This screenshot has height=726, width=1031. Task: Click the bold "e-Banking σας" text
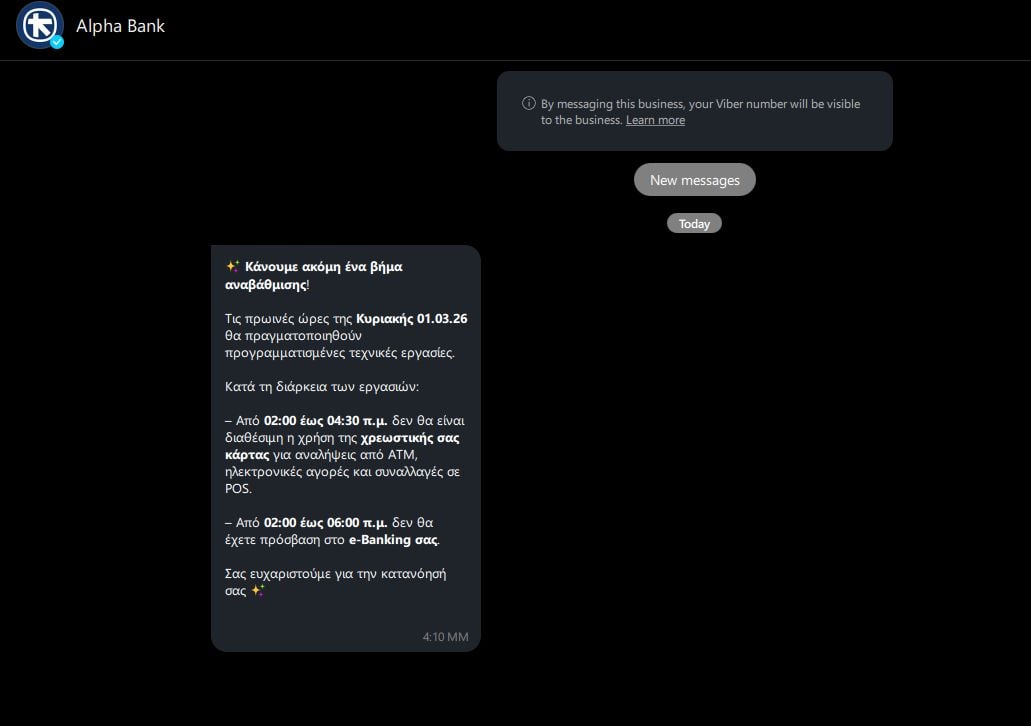click(393, 539)
